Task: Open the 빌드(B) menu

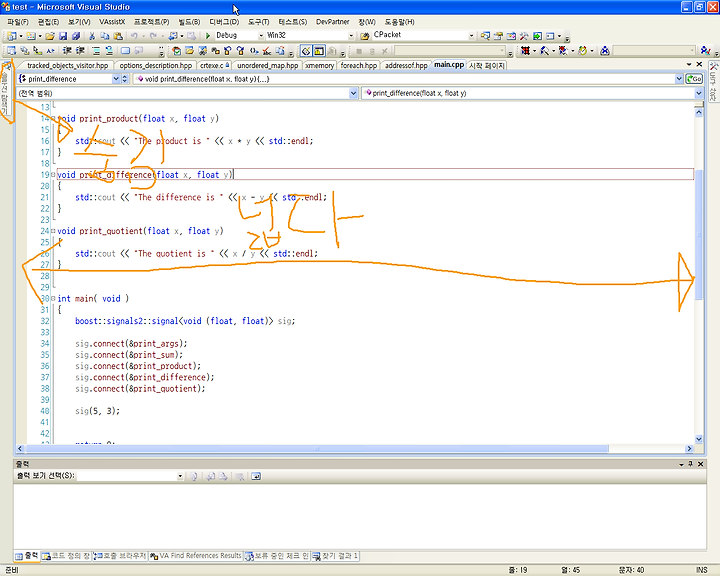Action: [x=189, y=22]
